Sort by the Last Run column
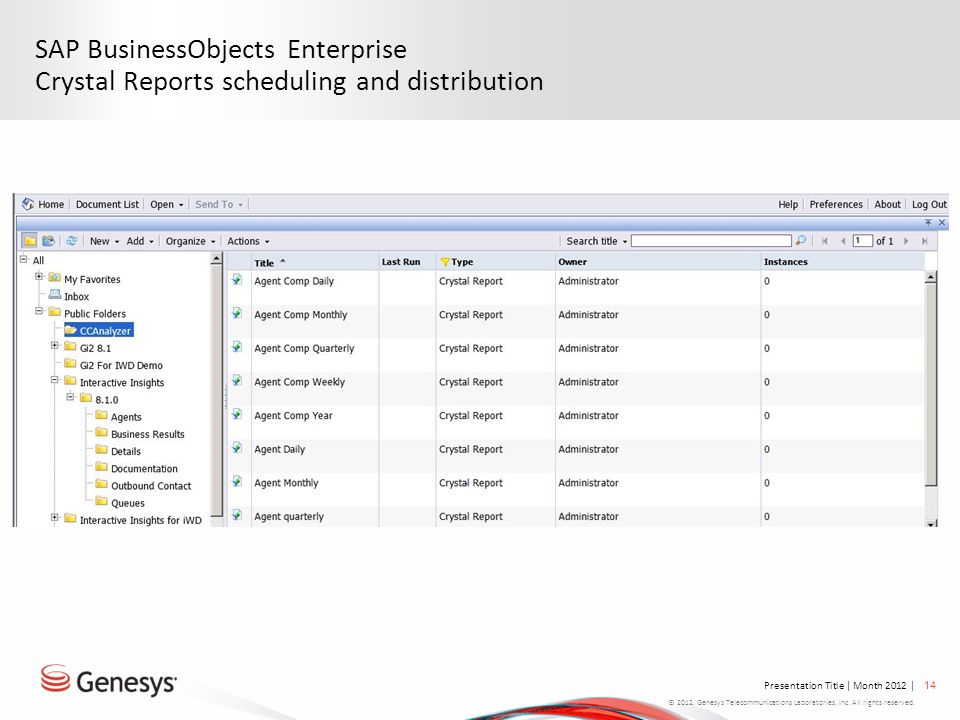 coord(401,262)
